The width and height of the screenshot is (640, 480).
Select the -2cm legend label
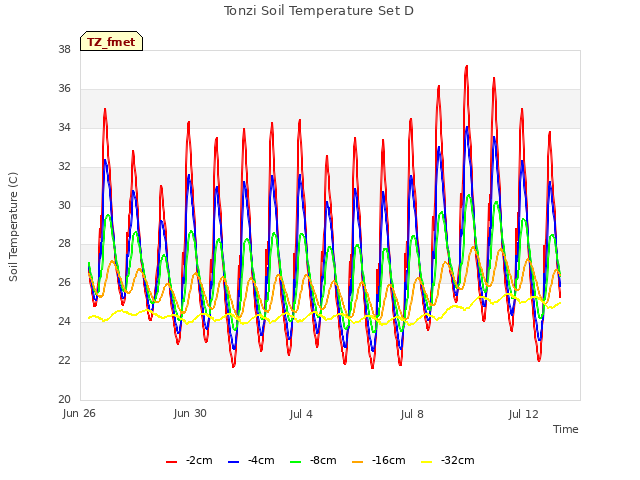(x=199, y=460)
